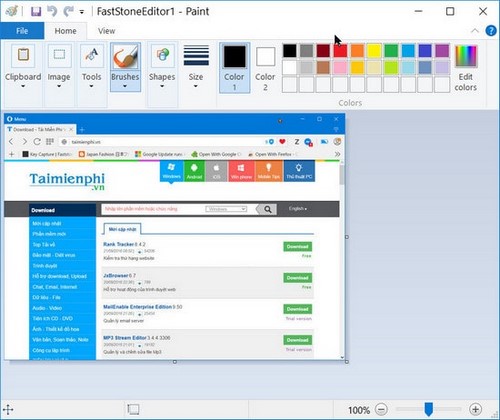Select the Color 1 button
The height and width of the screenshot is (420, 500).
[234, 68]
